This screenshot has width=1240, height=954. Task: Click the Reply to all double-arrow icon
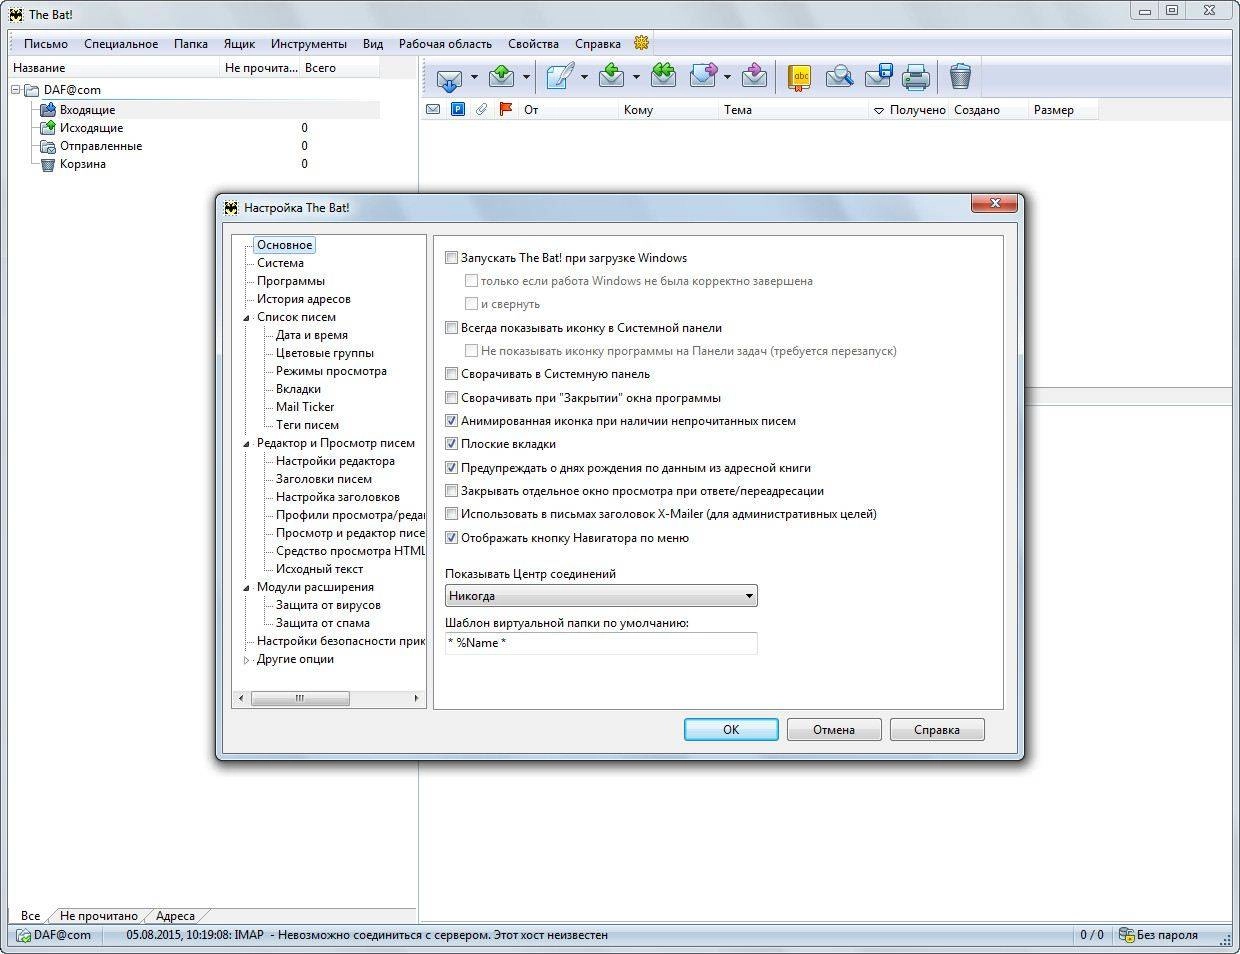662,77
